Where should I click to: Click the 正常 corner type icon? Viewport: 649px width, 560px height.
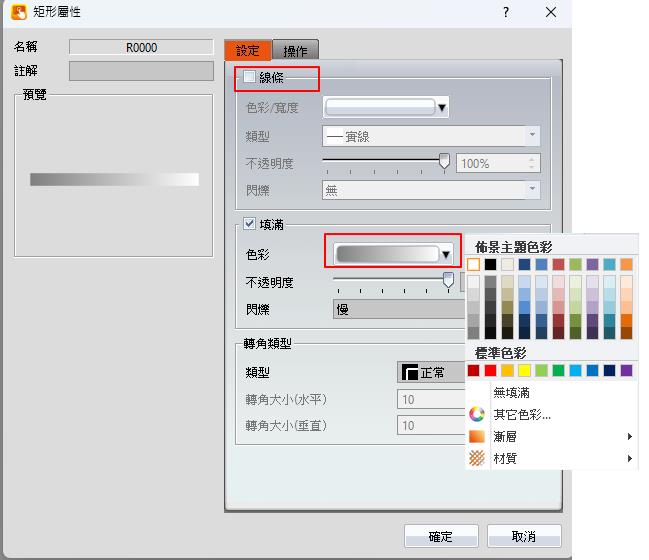[x=410, y=372]
